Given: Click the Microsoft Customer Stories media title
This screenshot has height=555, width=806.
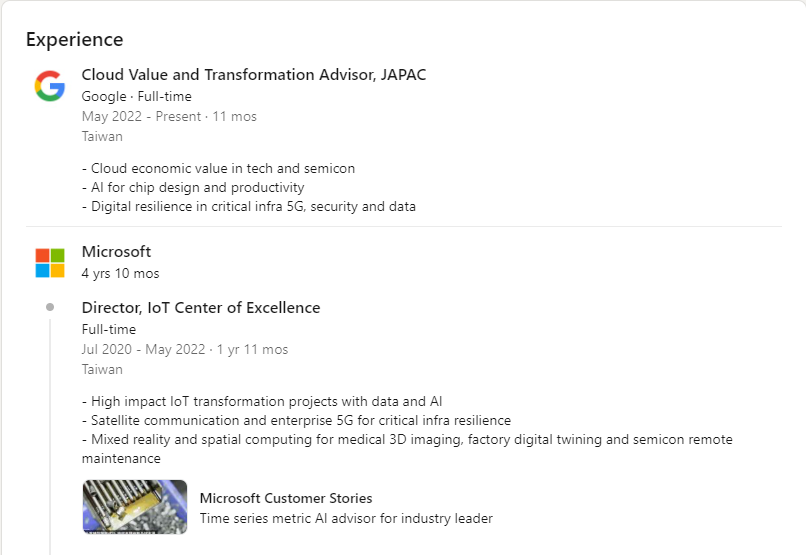Looking at the screenshot, I should point(286,498).
